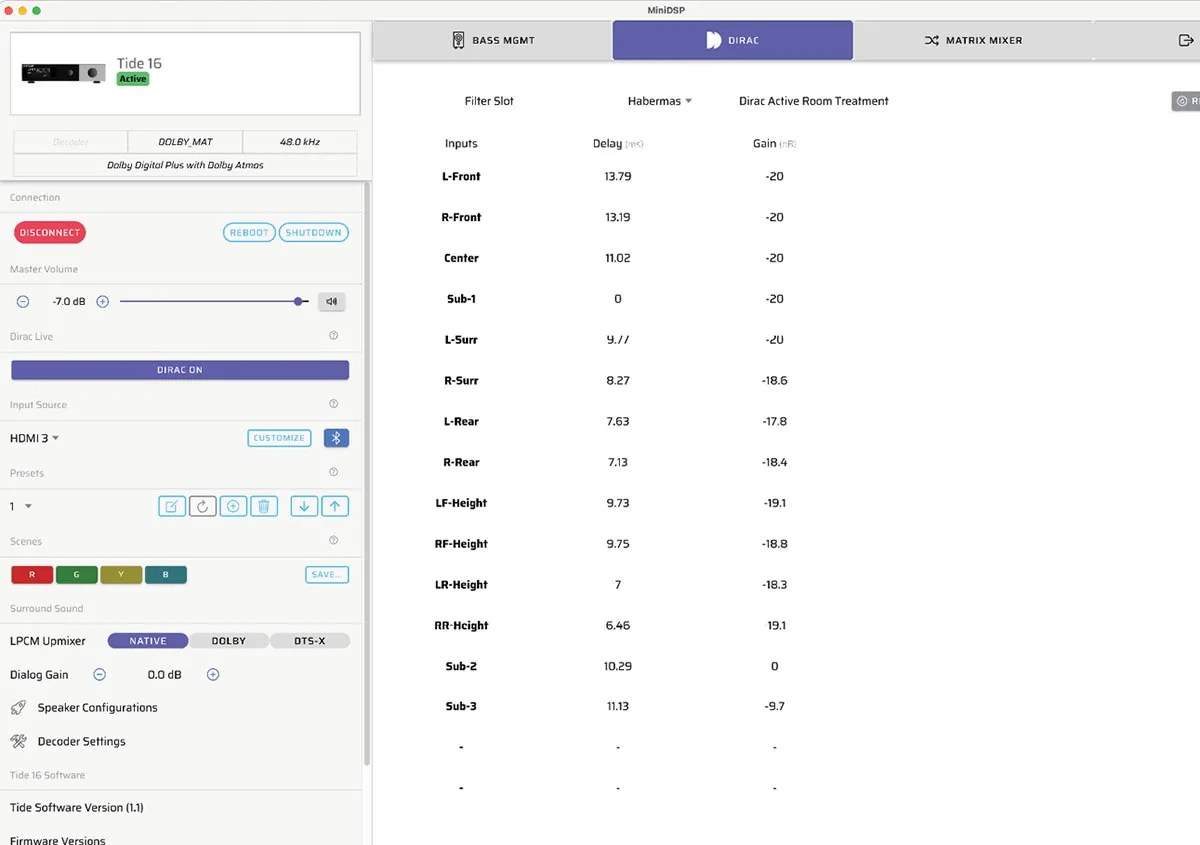This screenshot has width=1200, height=845.
Task: Select DOLBY LPCM upmixer mode
Action: click(229, 641)
